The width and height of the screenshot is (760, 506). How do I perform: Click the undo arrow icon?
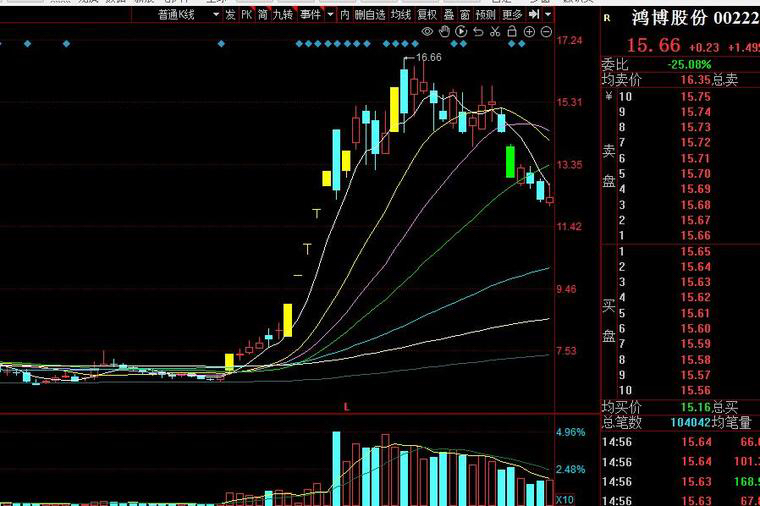tap(478, 32)
